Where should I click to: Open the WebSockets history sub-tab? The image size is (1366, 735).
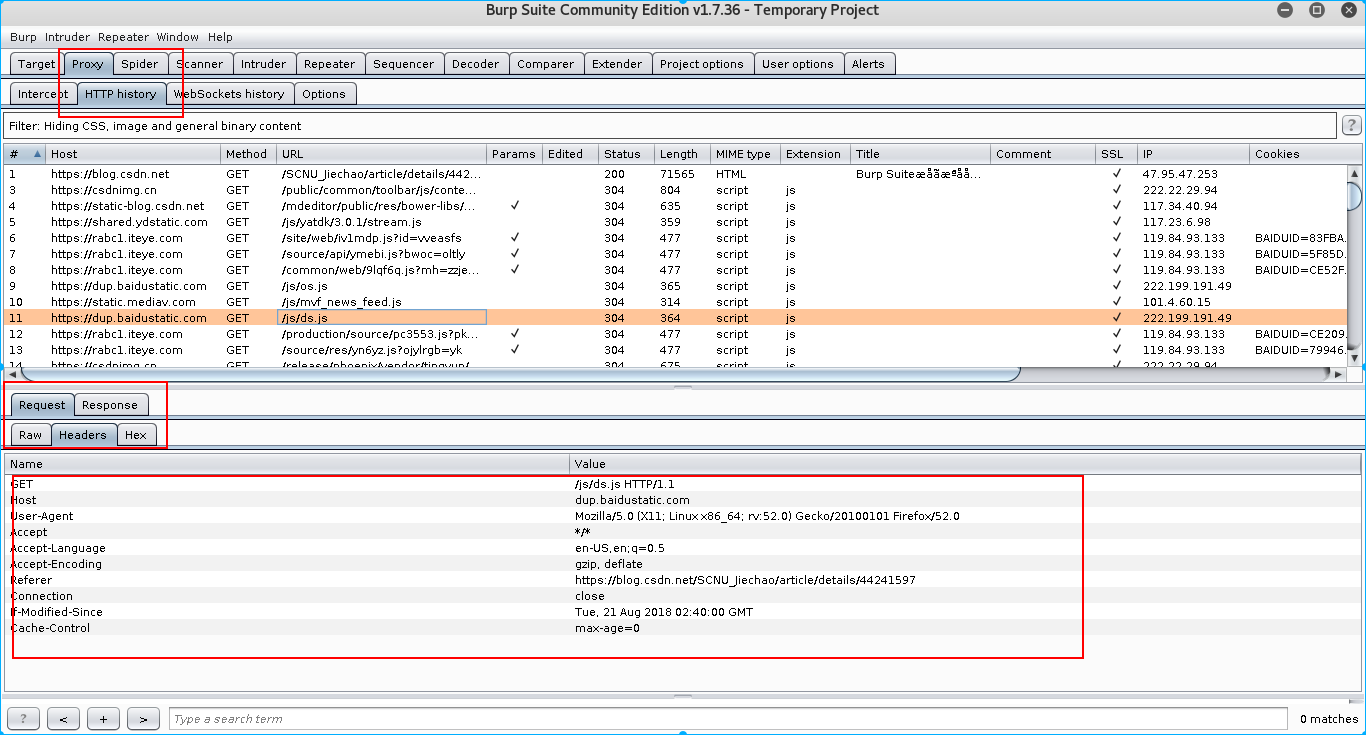229,94
